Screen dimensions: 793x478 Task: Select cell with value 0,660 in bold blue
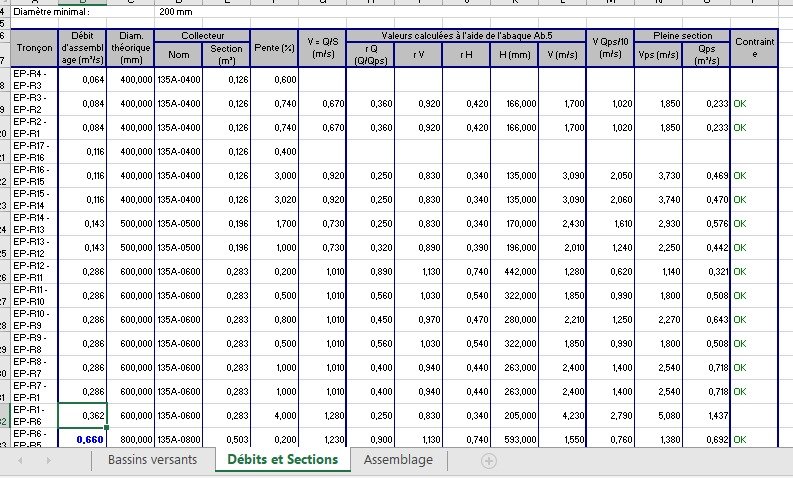[x=82, y=439]
